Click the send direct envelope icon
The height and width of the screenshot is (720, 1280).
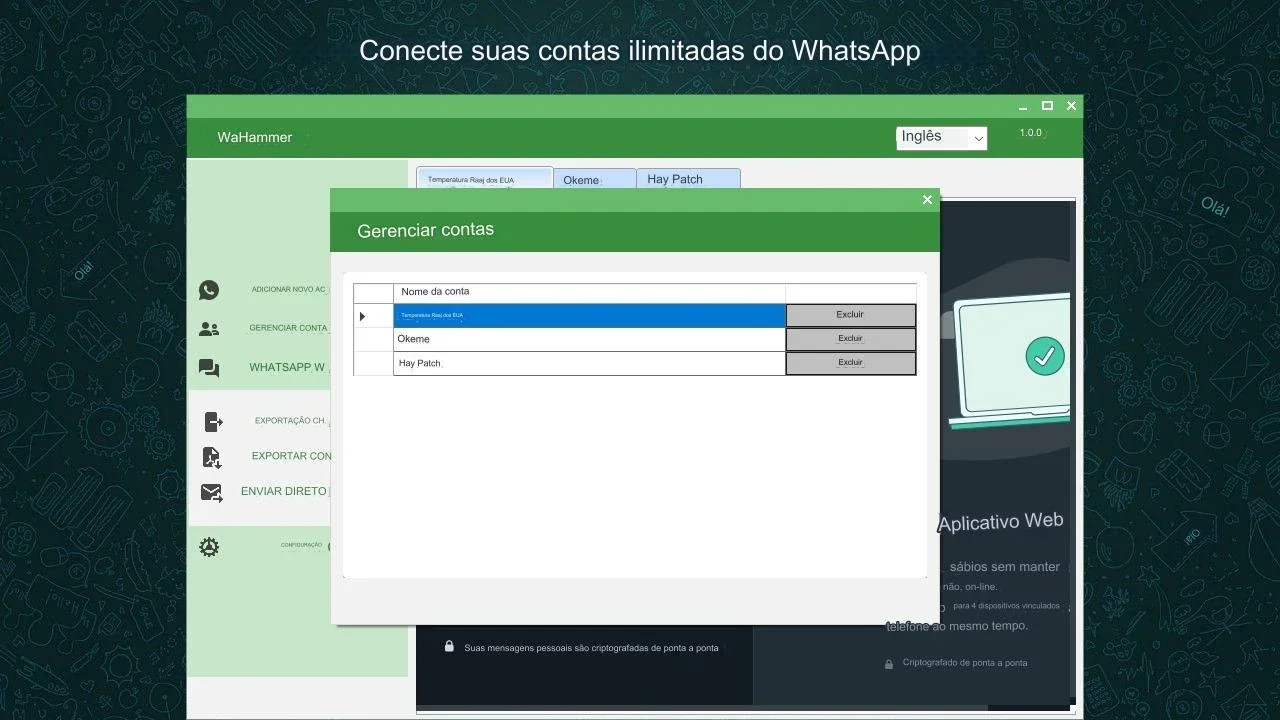pyautogui.click(x=212, y=492)
